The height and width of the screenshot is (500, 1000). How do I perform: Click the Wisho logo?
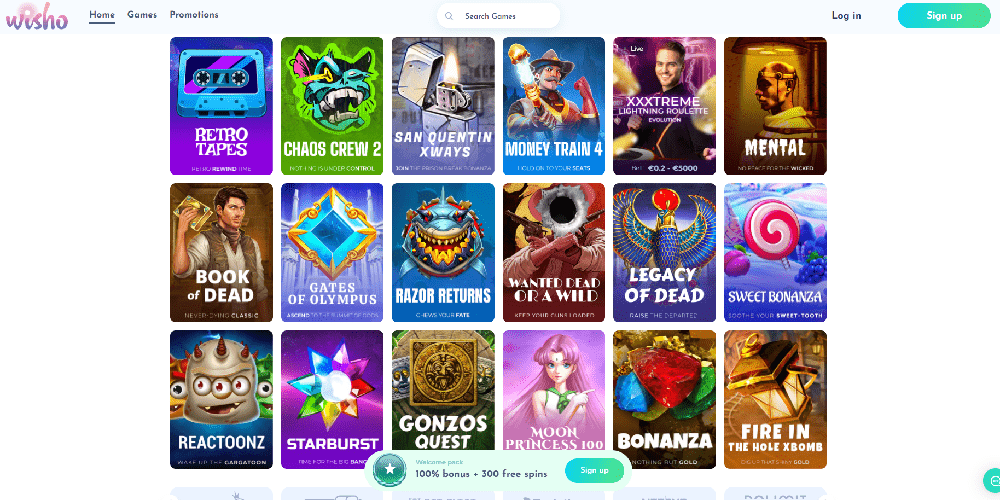click(x=37, y=16)
